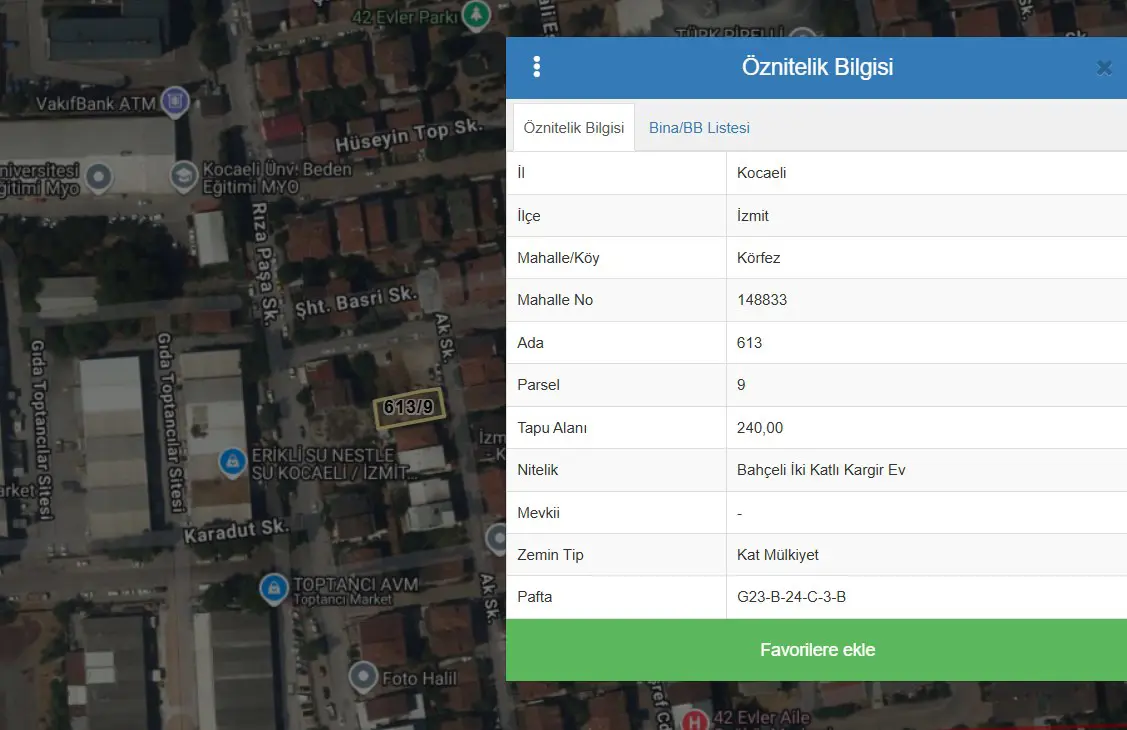Click the Ada value 613

pos(749,343)
